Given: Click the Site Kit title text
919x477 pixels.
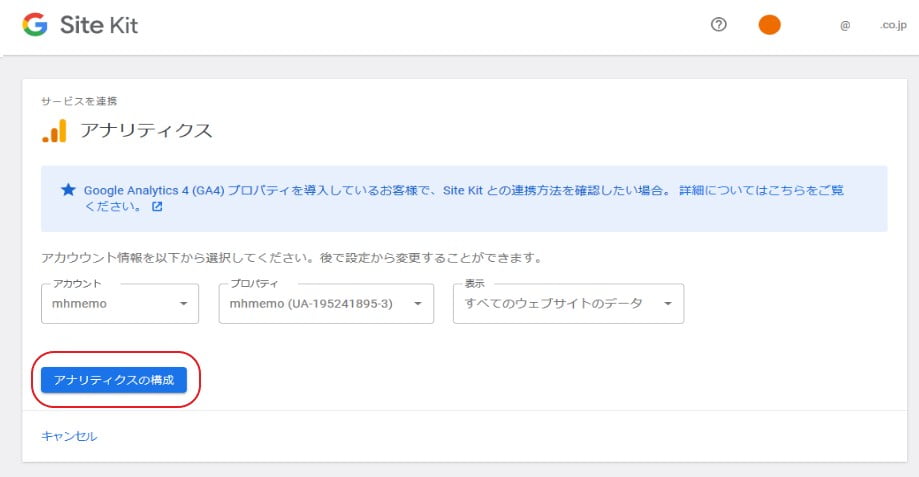Looking at the screenshot, I should pyautogui.click(x=98, y=26).
